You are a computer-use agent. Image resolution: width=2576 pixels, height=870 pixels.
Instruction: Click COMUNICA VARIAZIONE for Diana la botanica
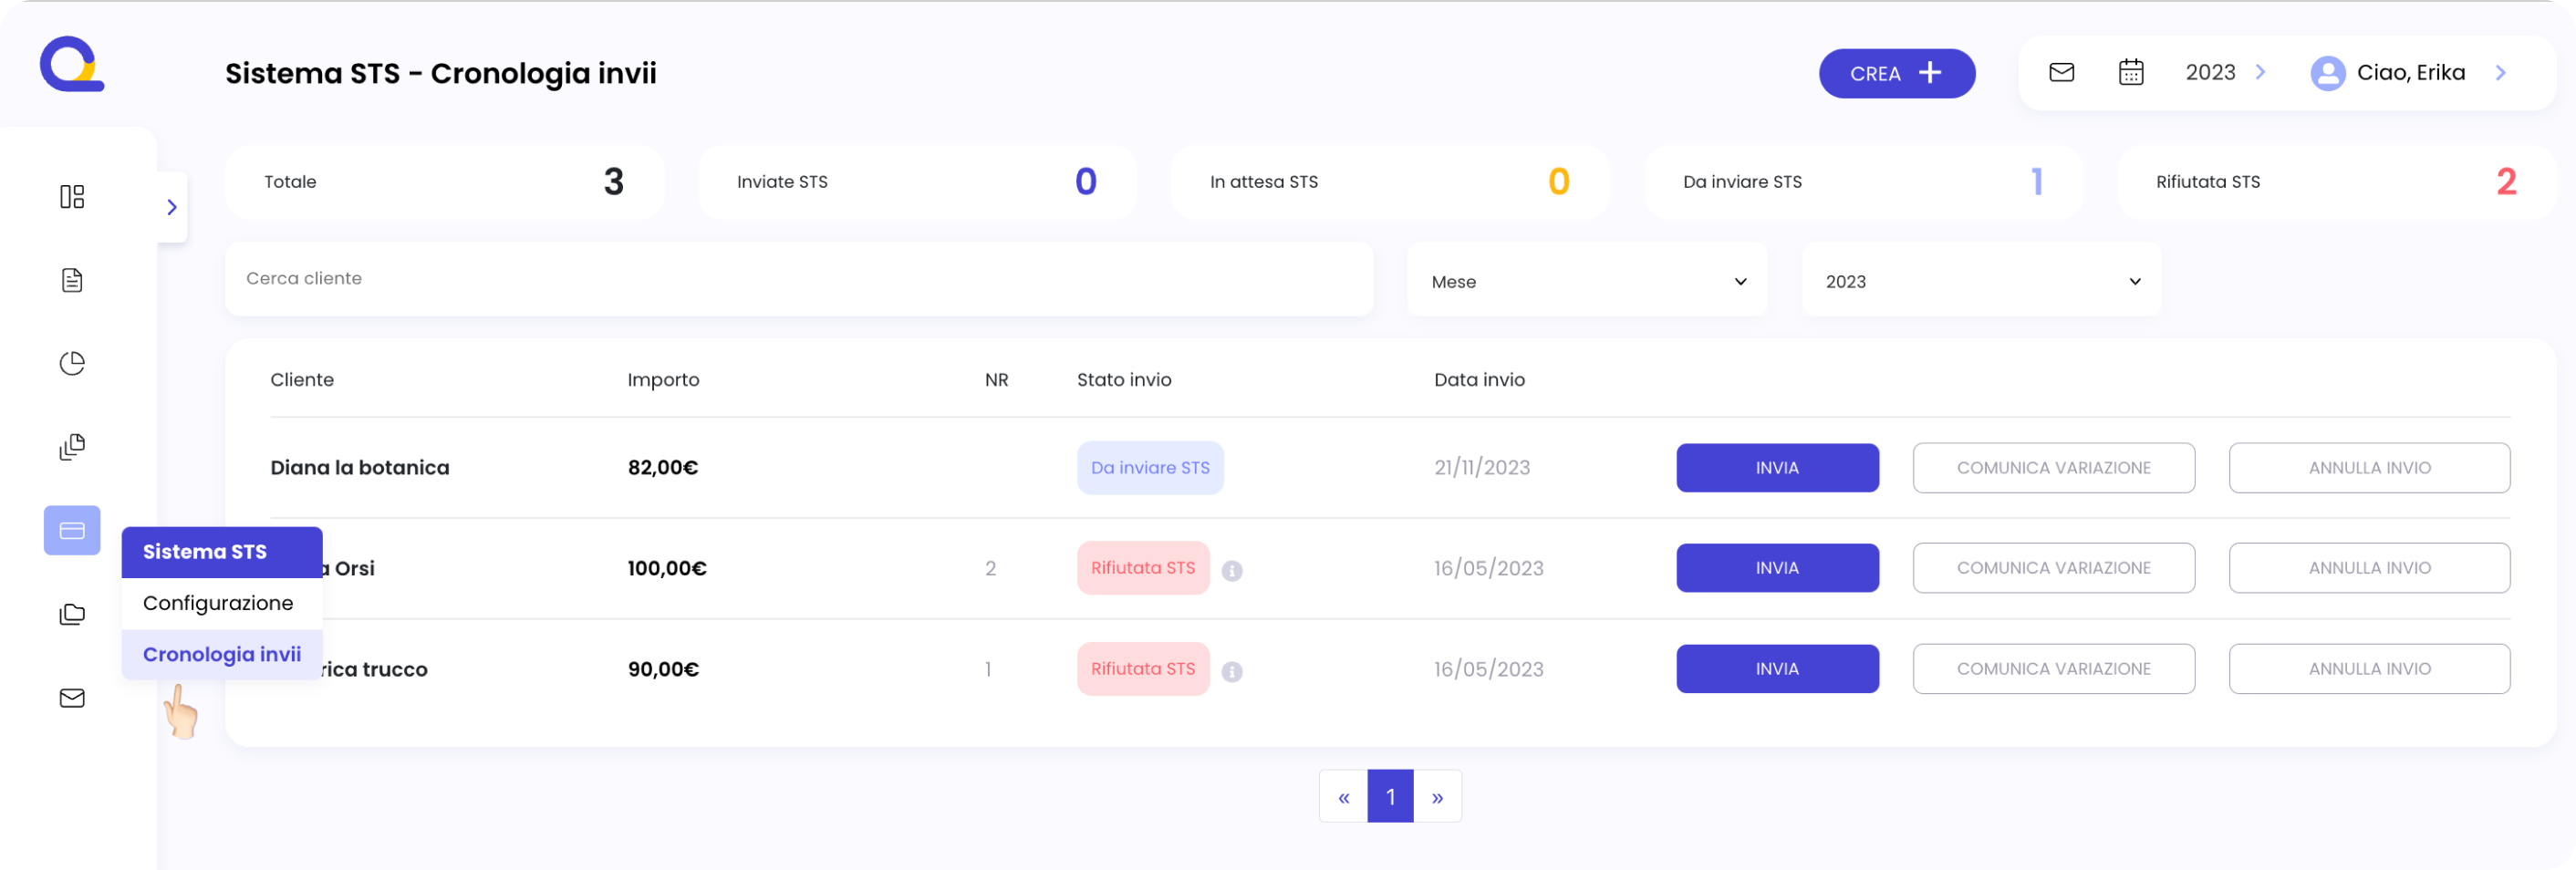pyautogui.click(x=2053, y=467)
